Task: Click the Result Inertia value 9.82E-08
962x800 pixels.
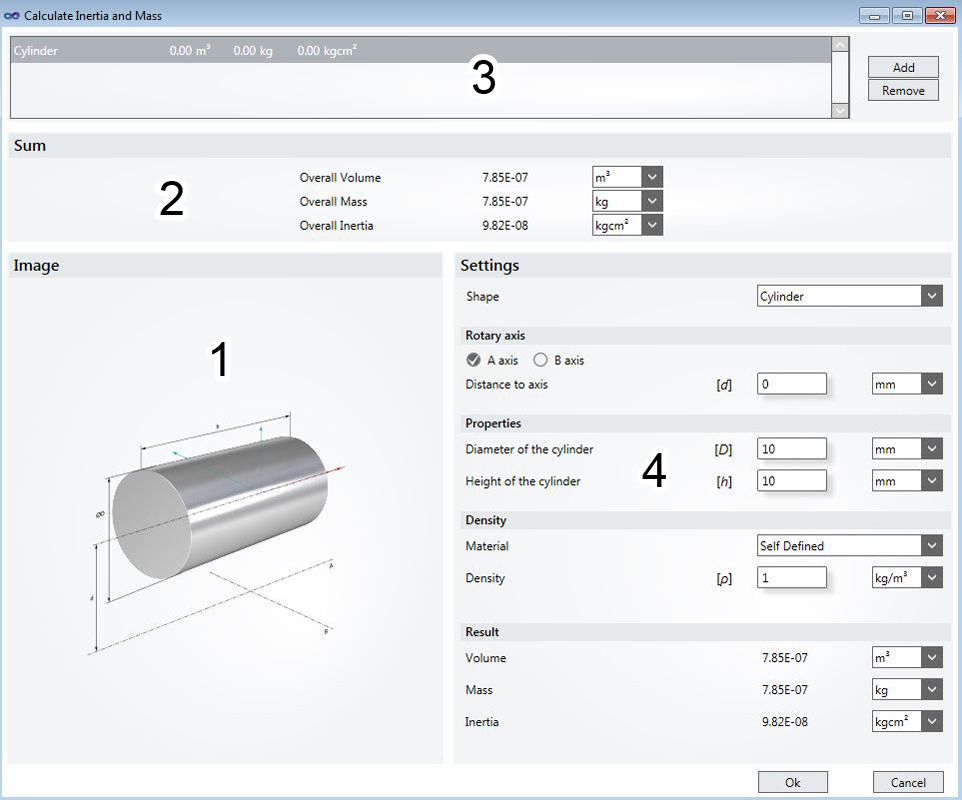Action: pos(785,721)
